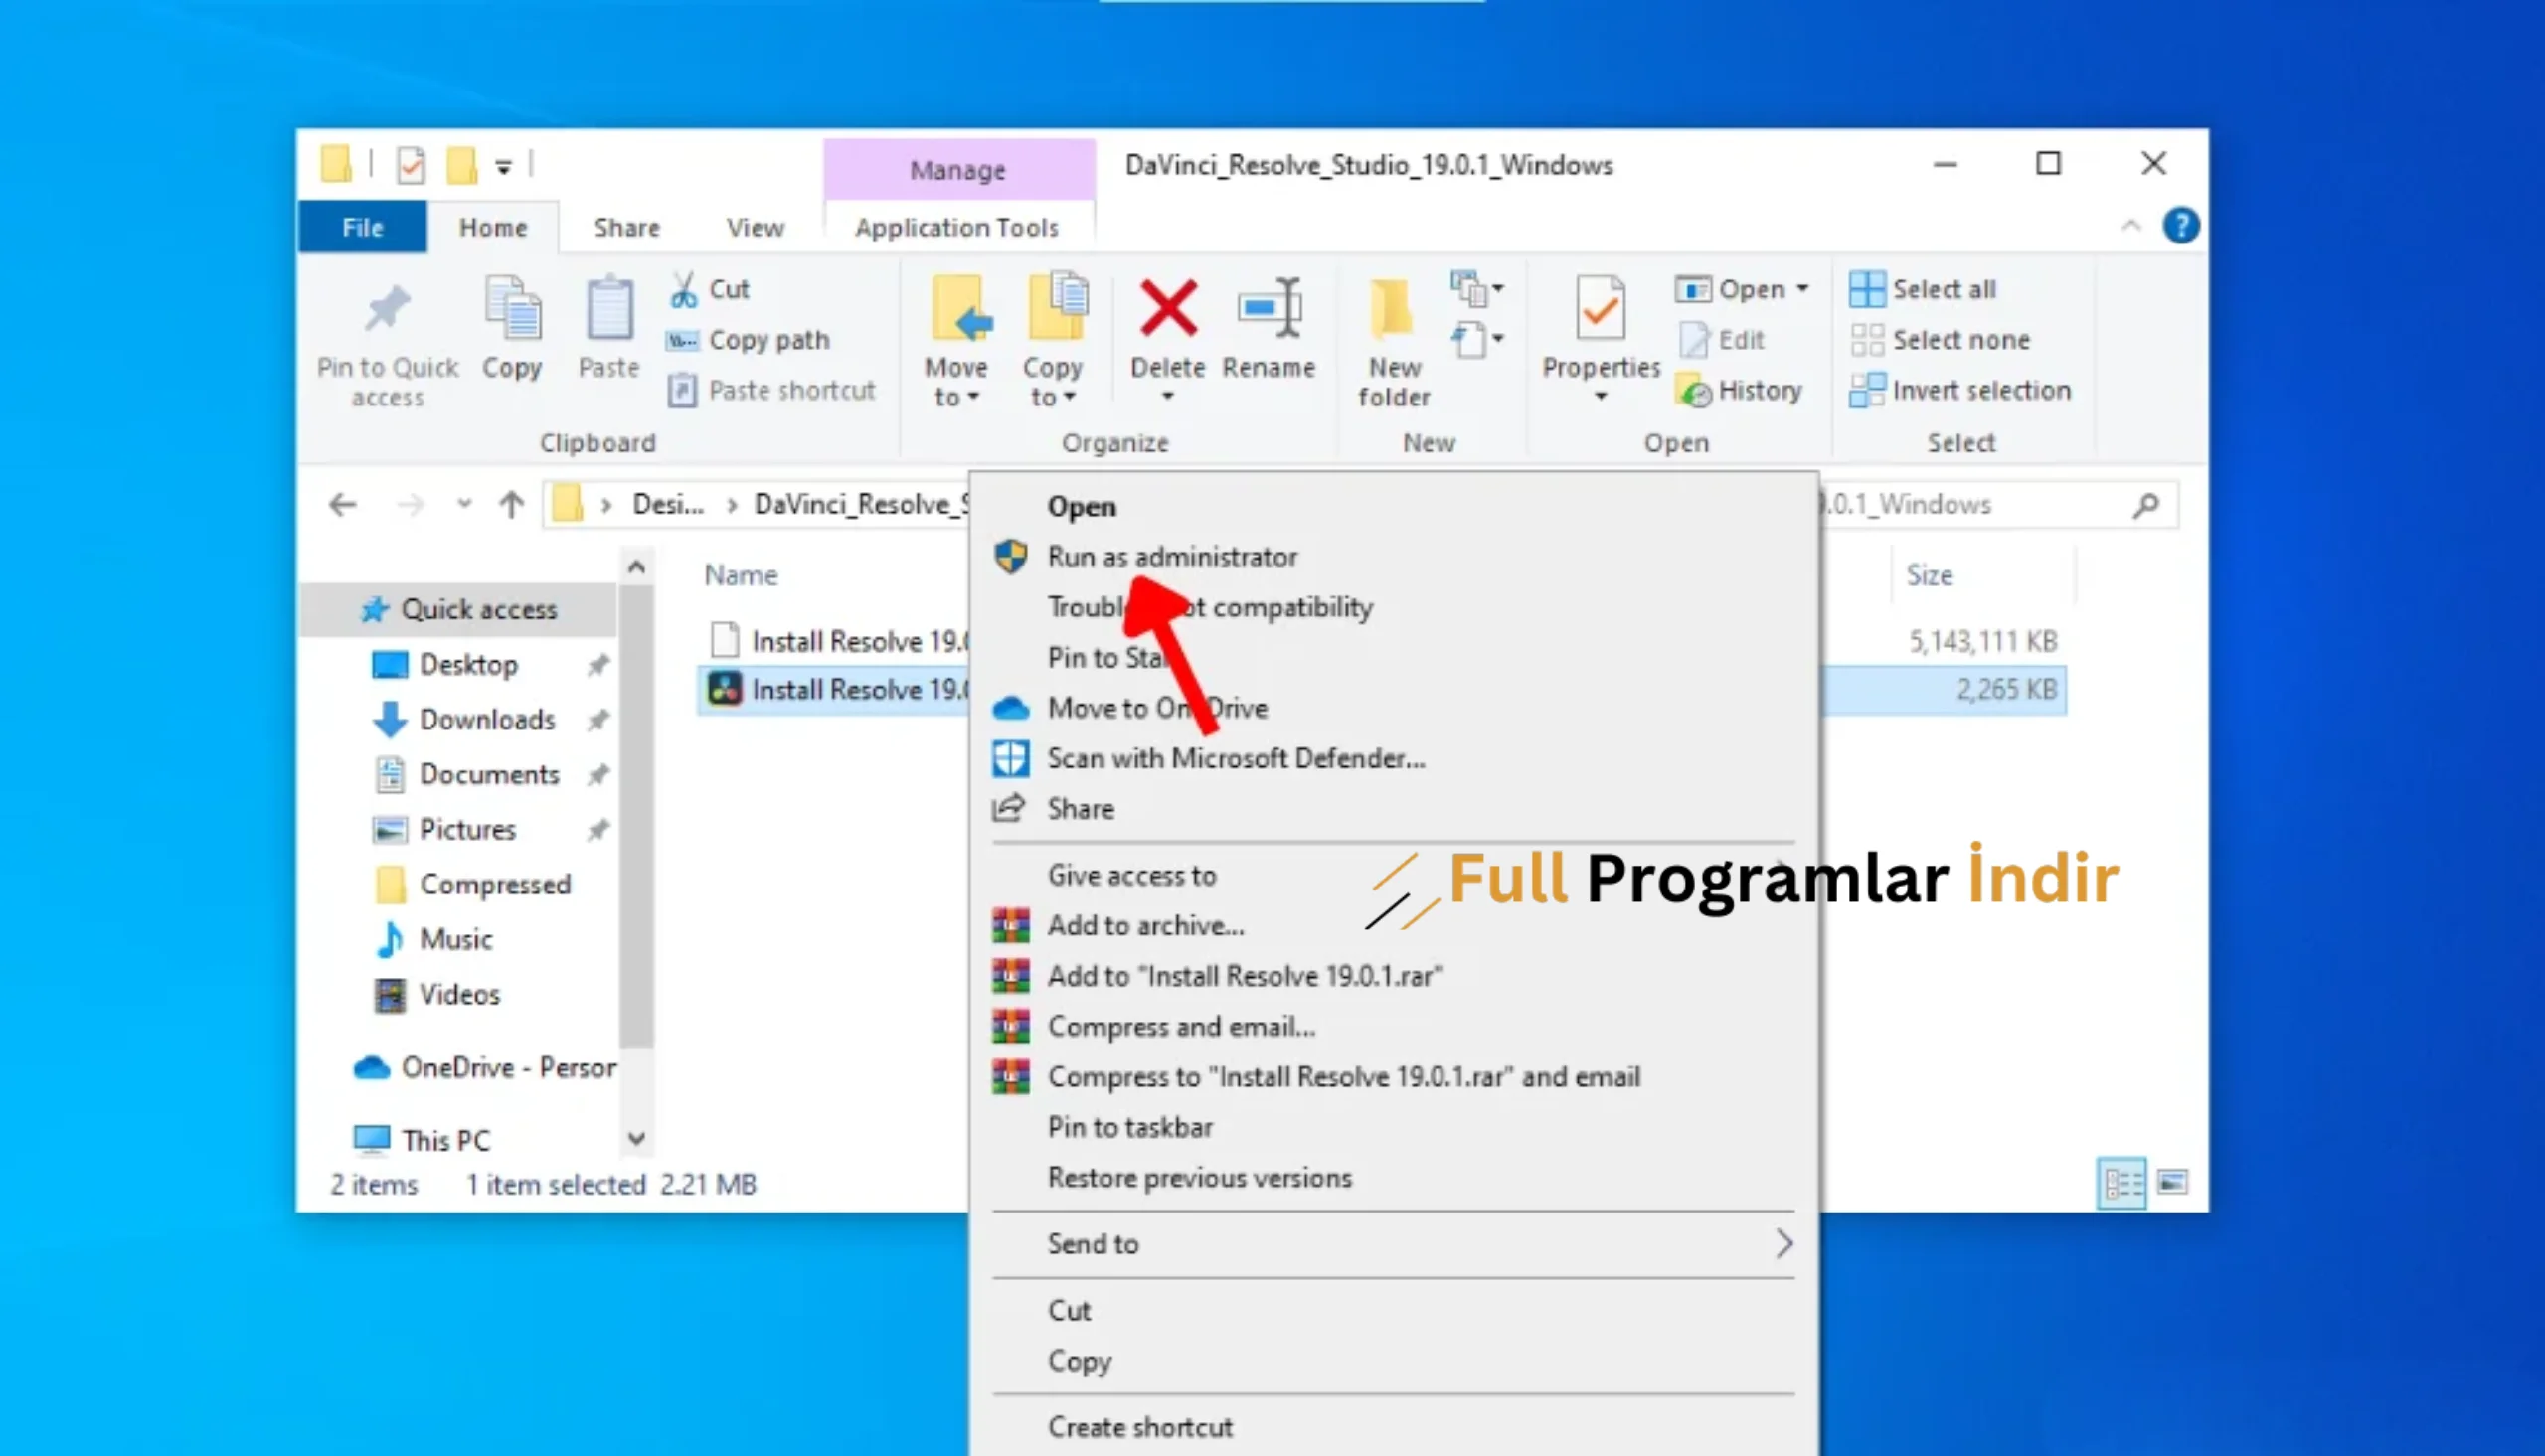
Task: Select Scan with Microsoft Defender
Action: 1393,758
